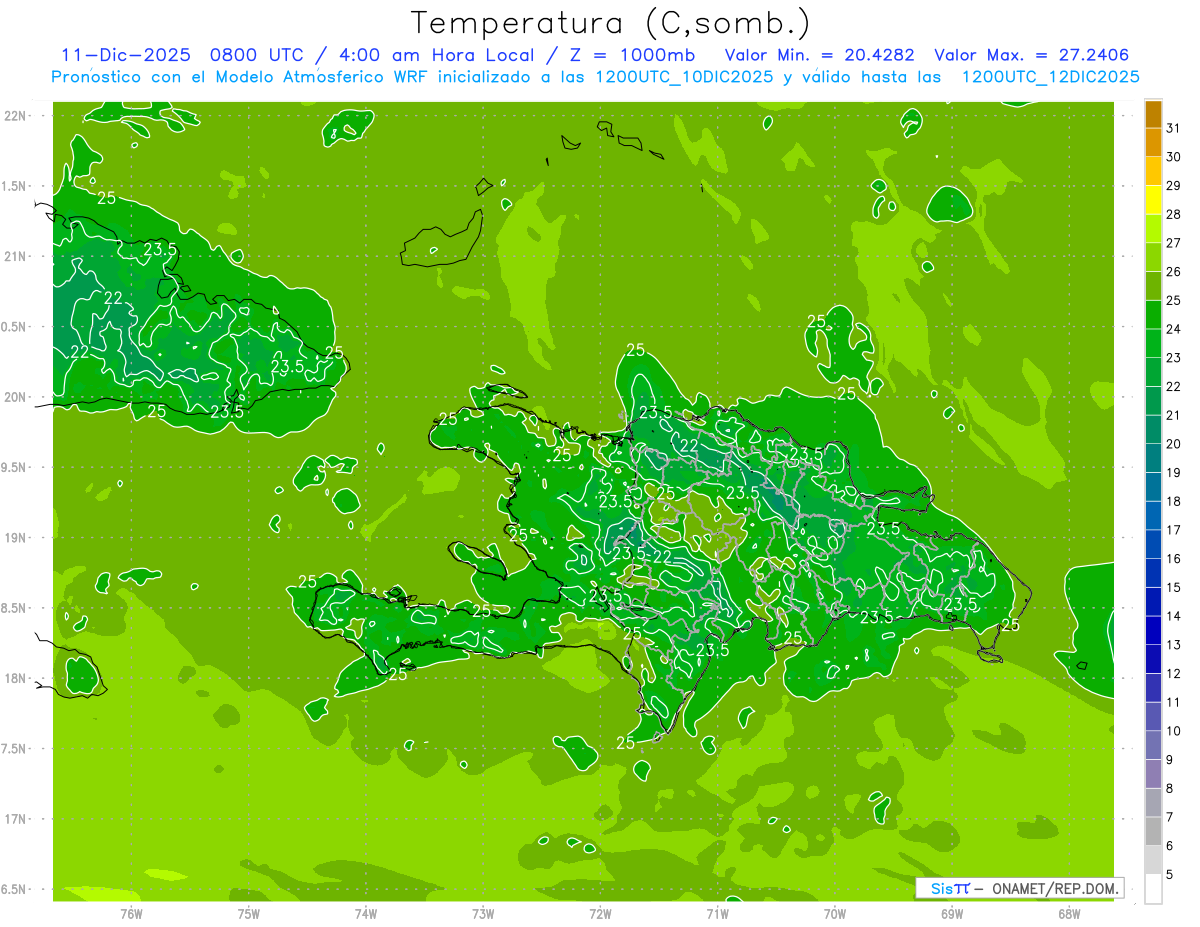Click the legend color band between 19 and 20
Viewport: 1200px width, 927px height.
tap(1153, 458)
